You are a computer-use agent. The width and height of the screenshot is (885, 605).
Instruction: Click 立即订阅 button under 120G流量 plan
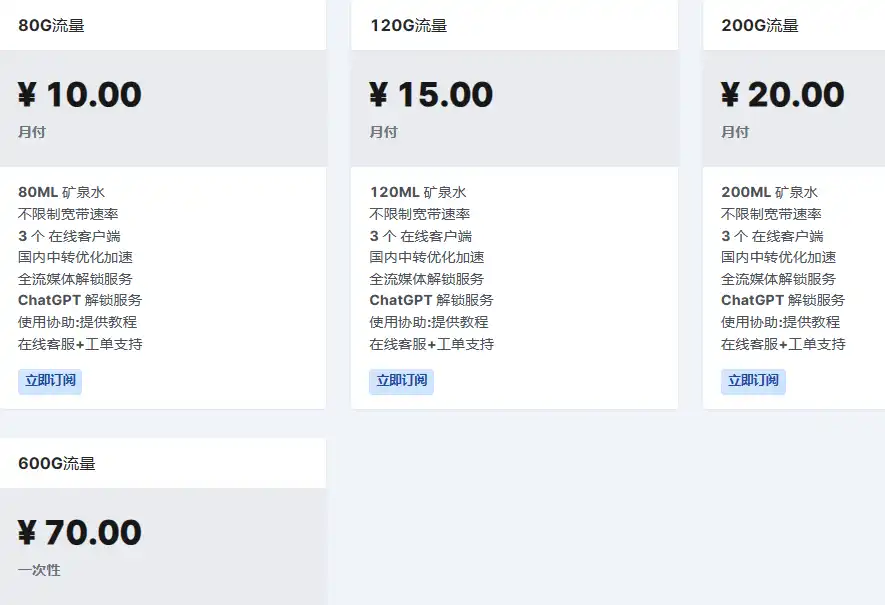click(x=401, y=381)
